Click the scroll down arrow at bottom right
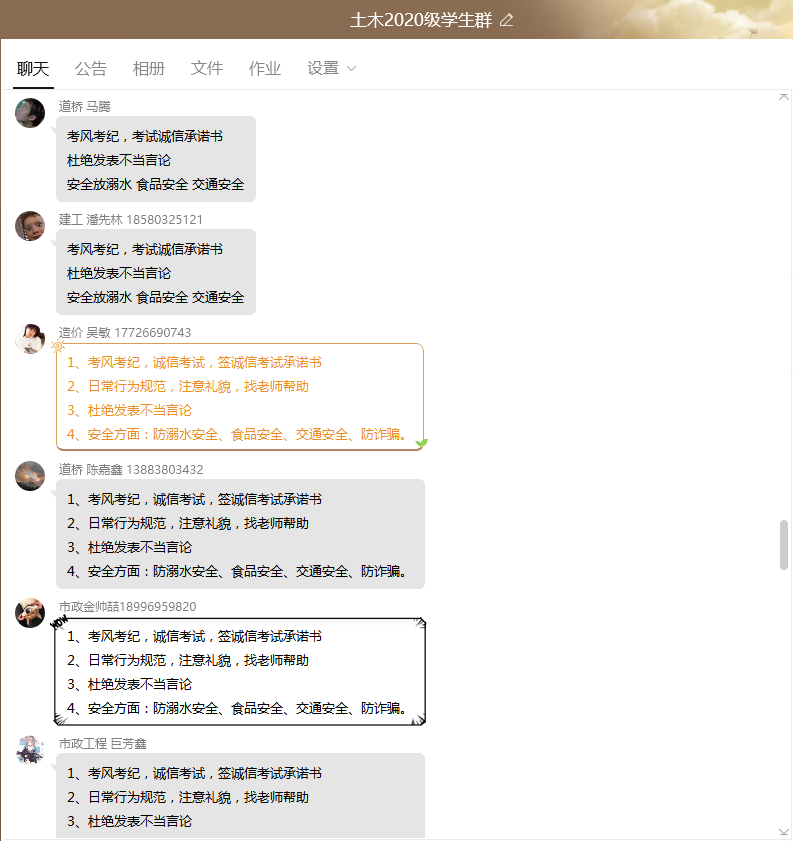The image size is (793, 841). 783,832
